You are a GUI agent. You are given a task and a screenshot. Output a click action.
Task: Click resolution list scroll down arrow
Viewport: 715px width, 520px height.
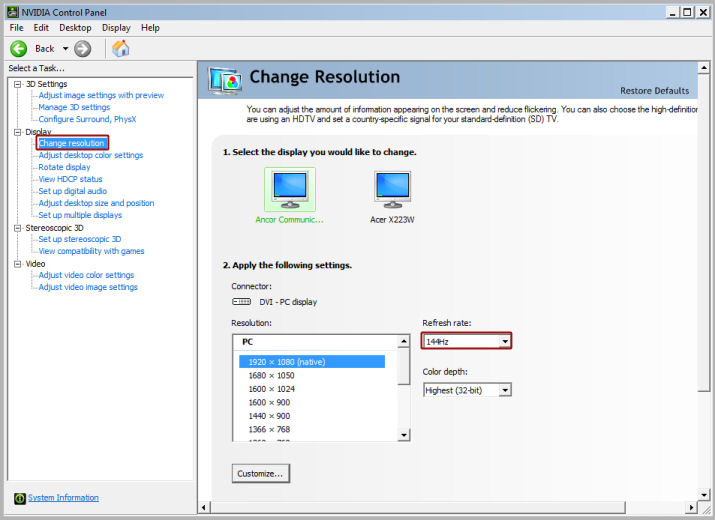404,435
